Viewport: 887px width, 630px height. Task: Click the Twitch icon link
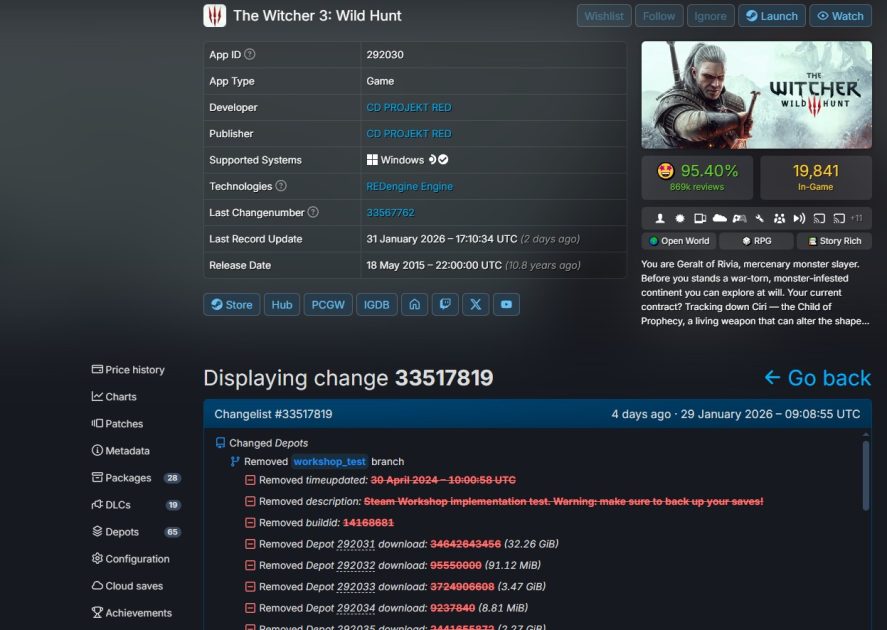(x=444, y=304)
